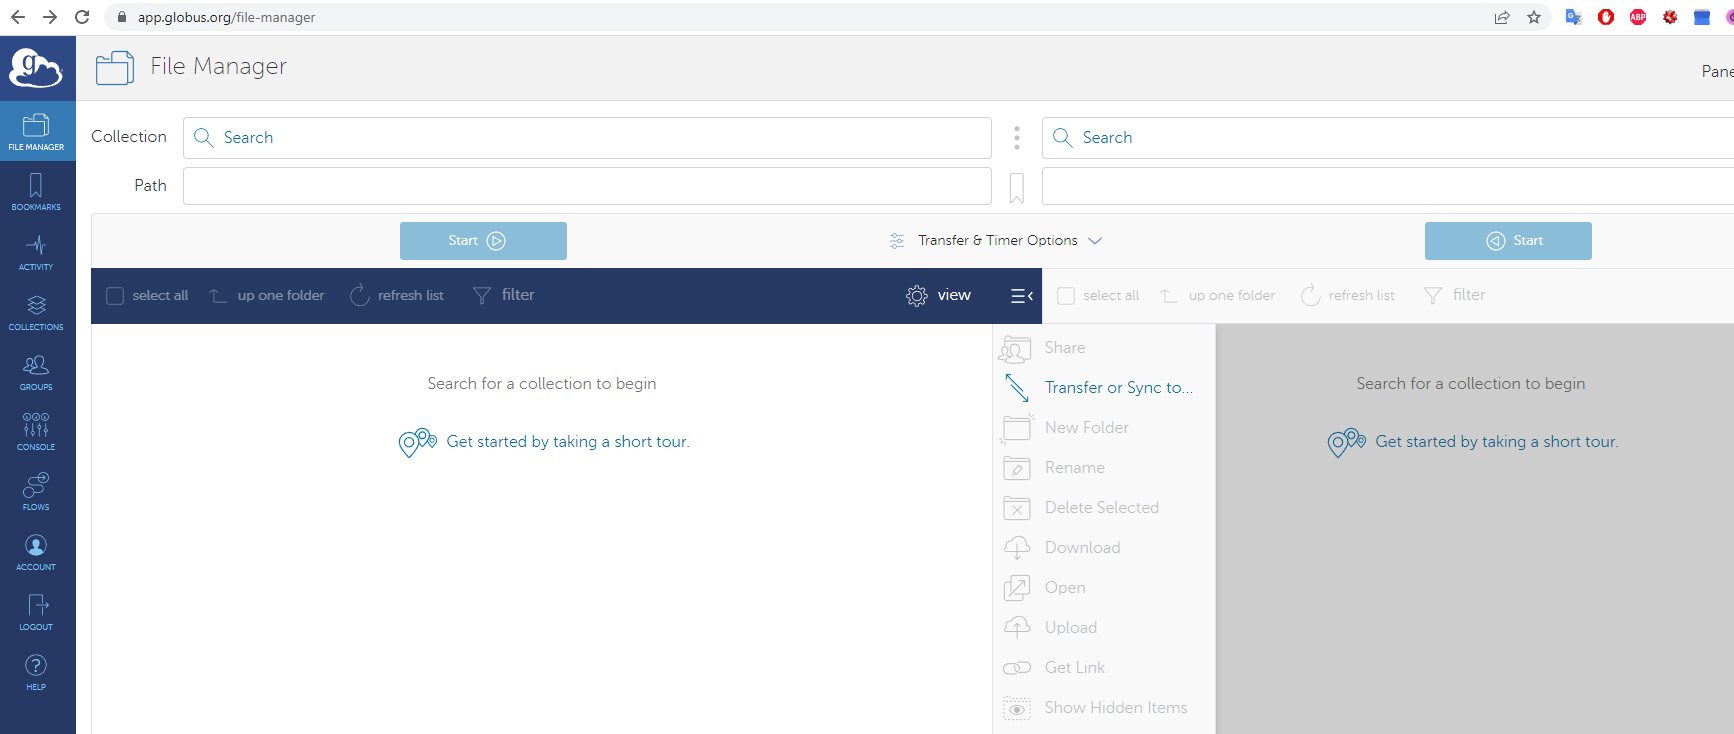The height and width of the screenshot is (734, 1734).
Task: Open the Flows sidebar section
Action: 36,491
